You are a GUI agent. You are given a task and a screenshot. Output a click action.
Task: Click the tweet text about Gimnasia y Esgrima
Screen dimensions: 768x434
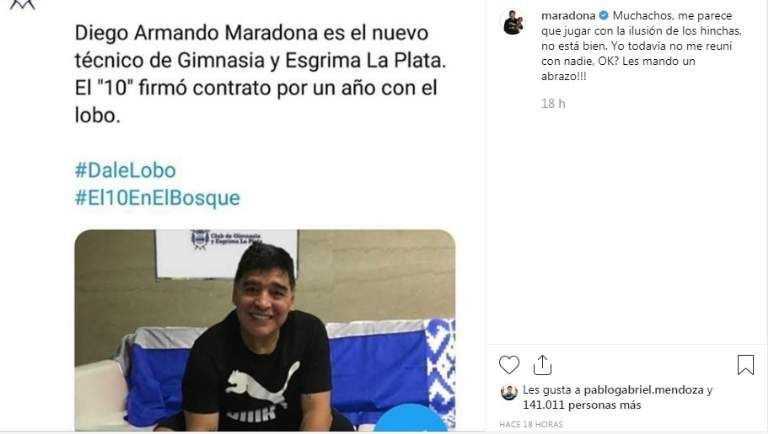click(261, 74)
